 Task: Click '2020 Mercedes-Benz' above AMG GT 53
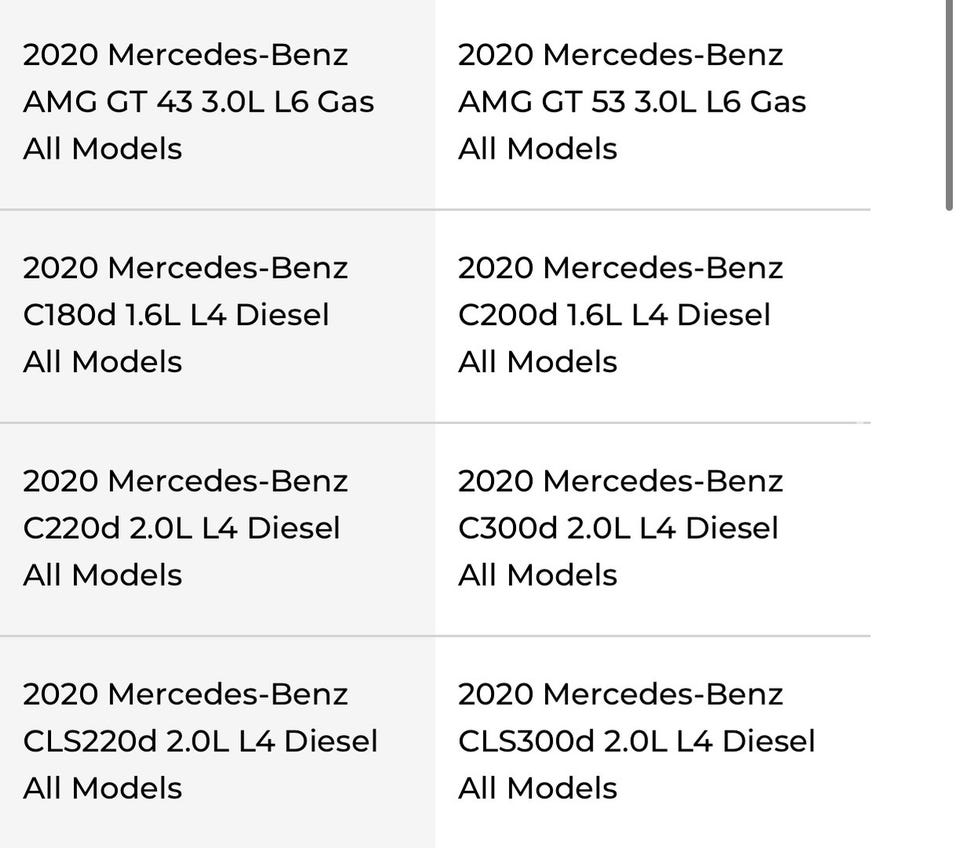pyautogui.click(x=620, y=54)
